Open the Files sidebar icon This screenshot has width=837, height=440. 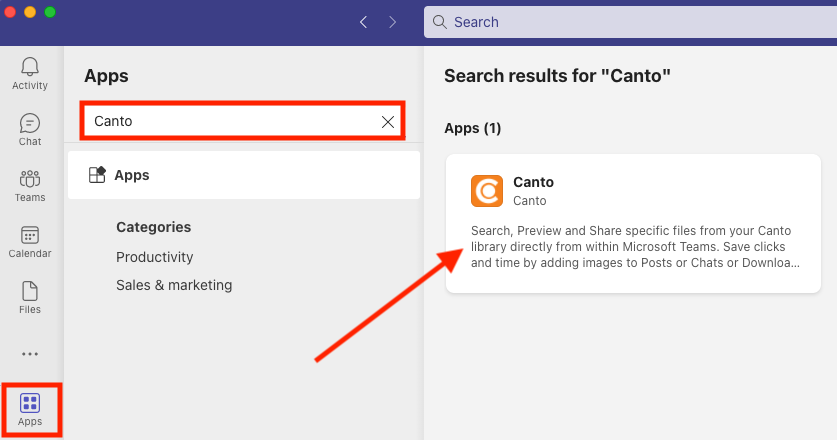click(x=30, y=298)
